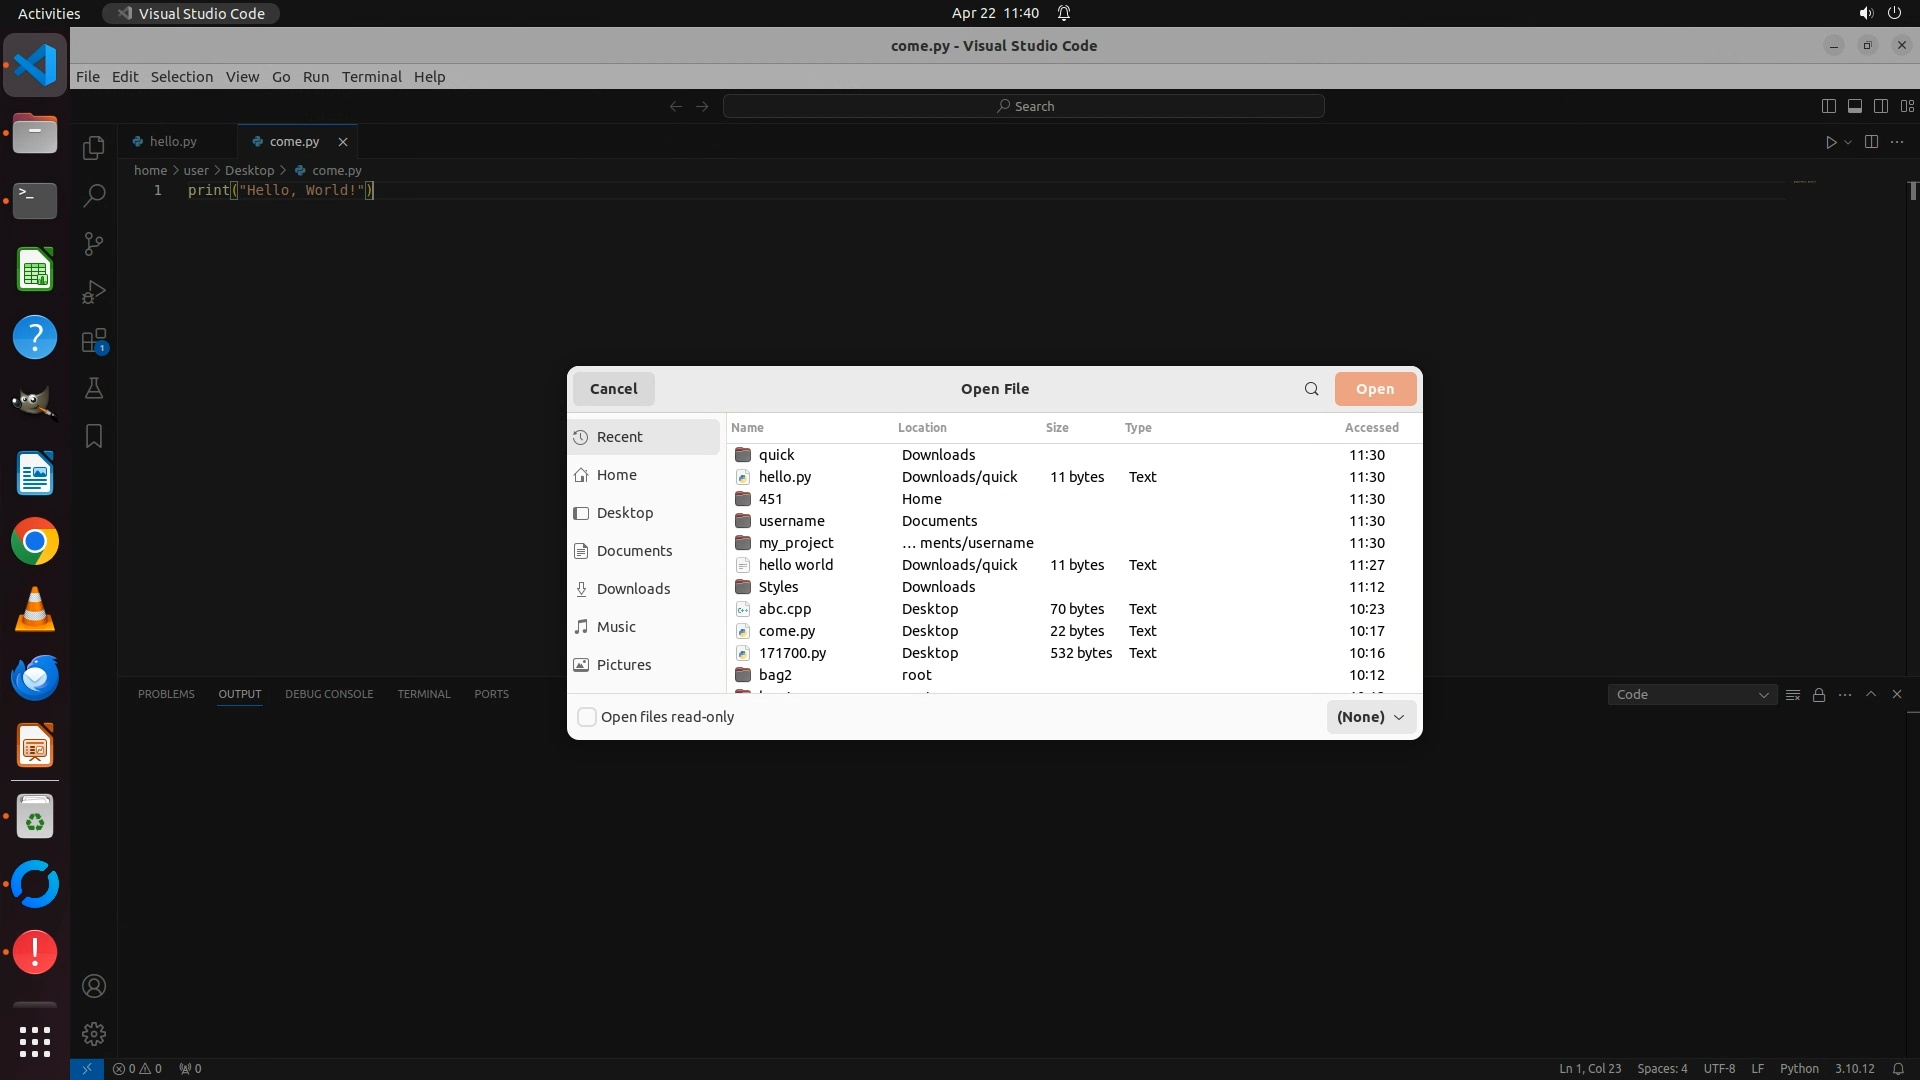The width and height of the screenshot is (1920, 1080).
Task: Toggle the bottom panel layout button
Action: click(x=1854, y=106)
